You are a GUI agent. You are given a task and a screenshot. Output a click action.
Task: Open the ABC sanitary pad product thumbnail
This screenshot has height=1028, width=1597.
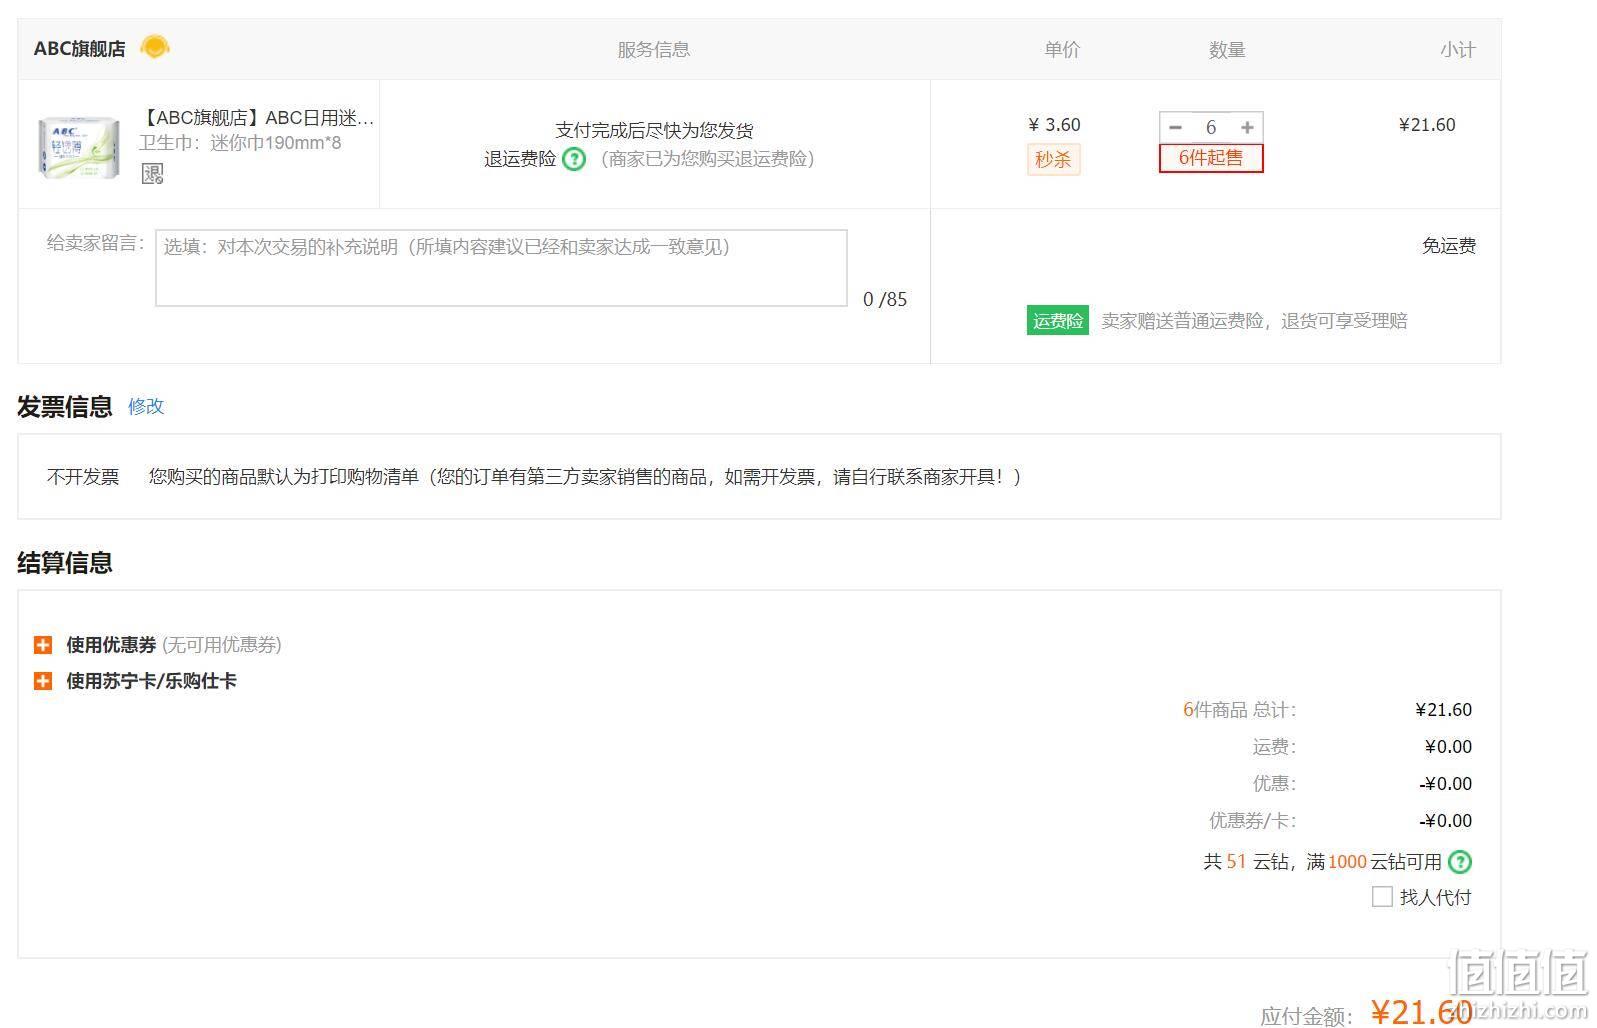tap(78, 147)
